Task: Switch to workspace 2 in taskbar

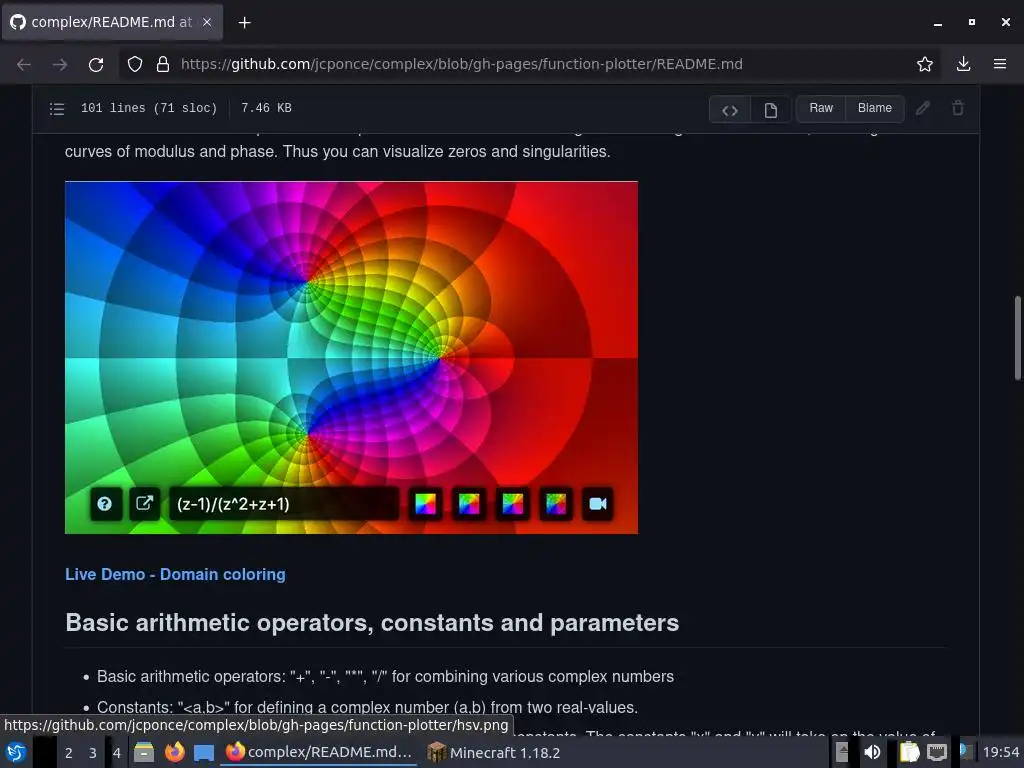Action: 69,753
